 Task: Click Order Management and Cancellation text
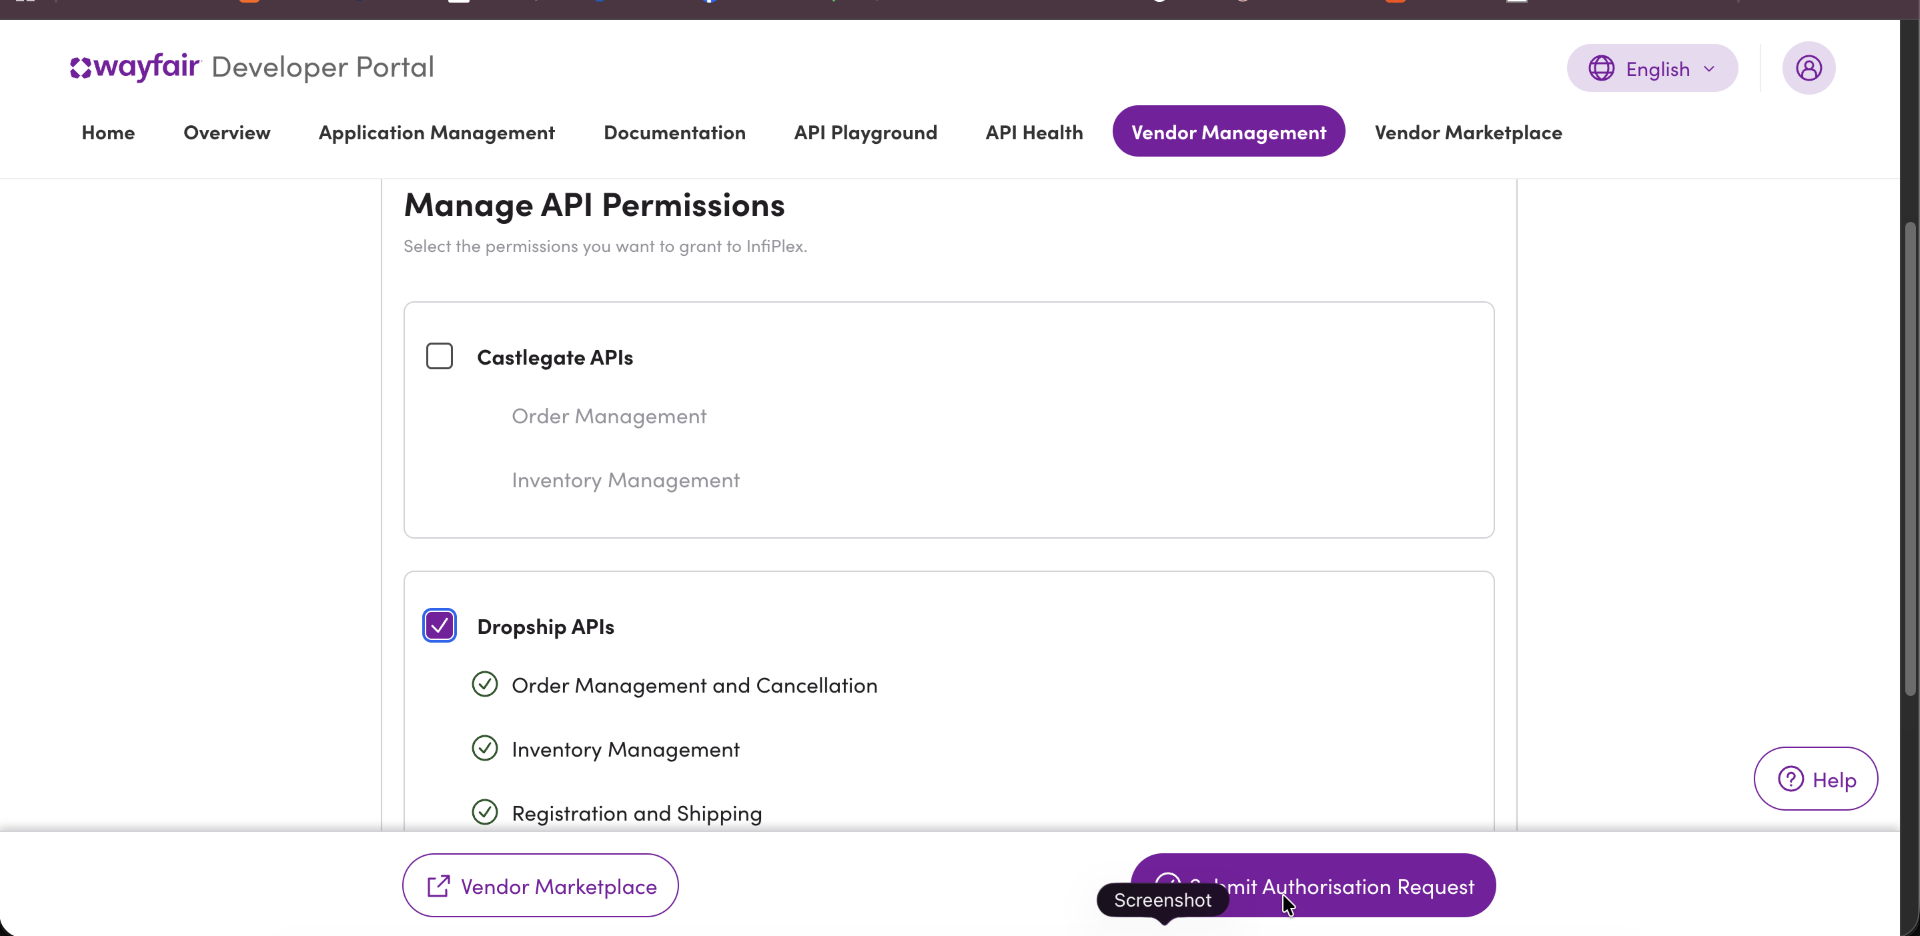coord(695,685)
